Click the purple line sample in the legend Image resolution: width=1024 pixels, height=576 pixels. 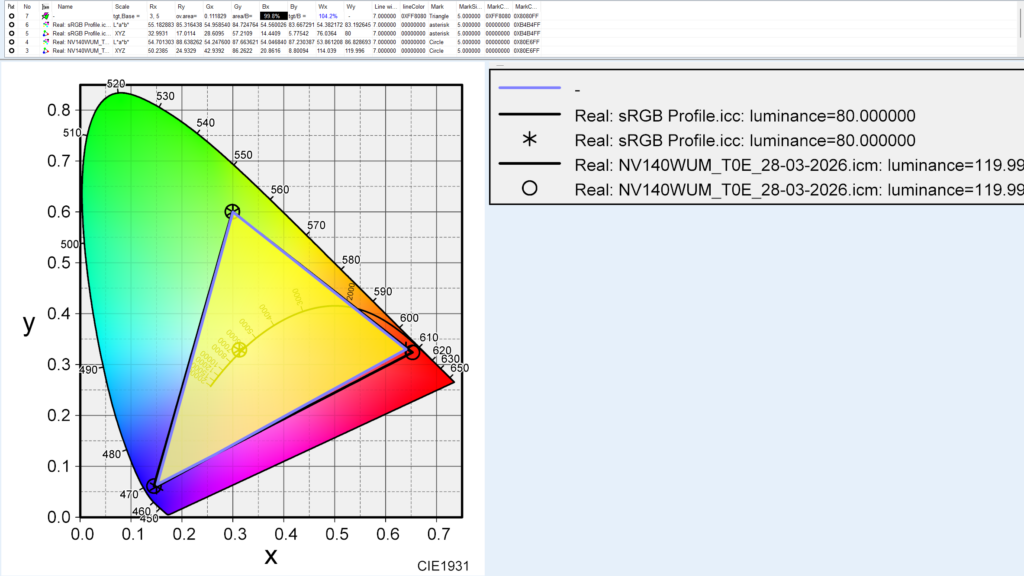pos(529,91)
